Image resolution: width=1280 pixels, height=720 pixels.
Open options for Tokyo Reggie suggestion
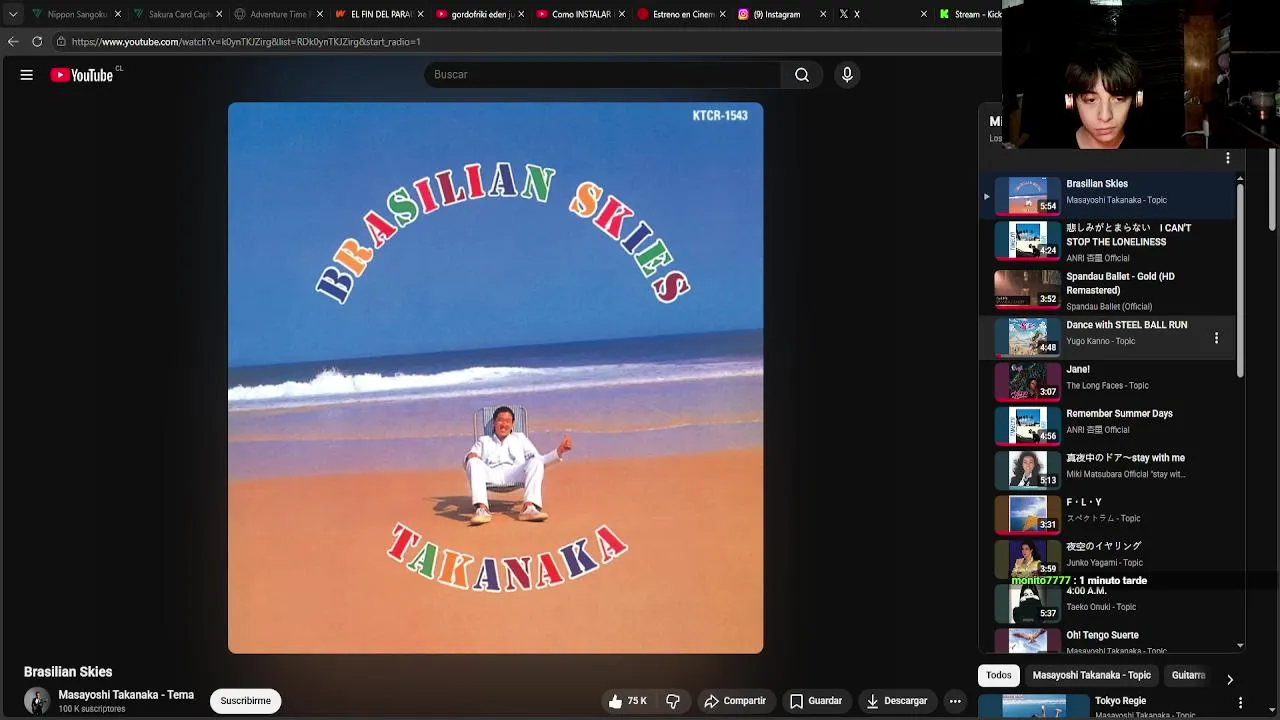1240,703
